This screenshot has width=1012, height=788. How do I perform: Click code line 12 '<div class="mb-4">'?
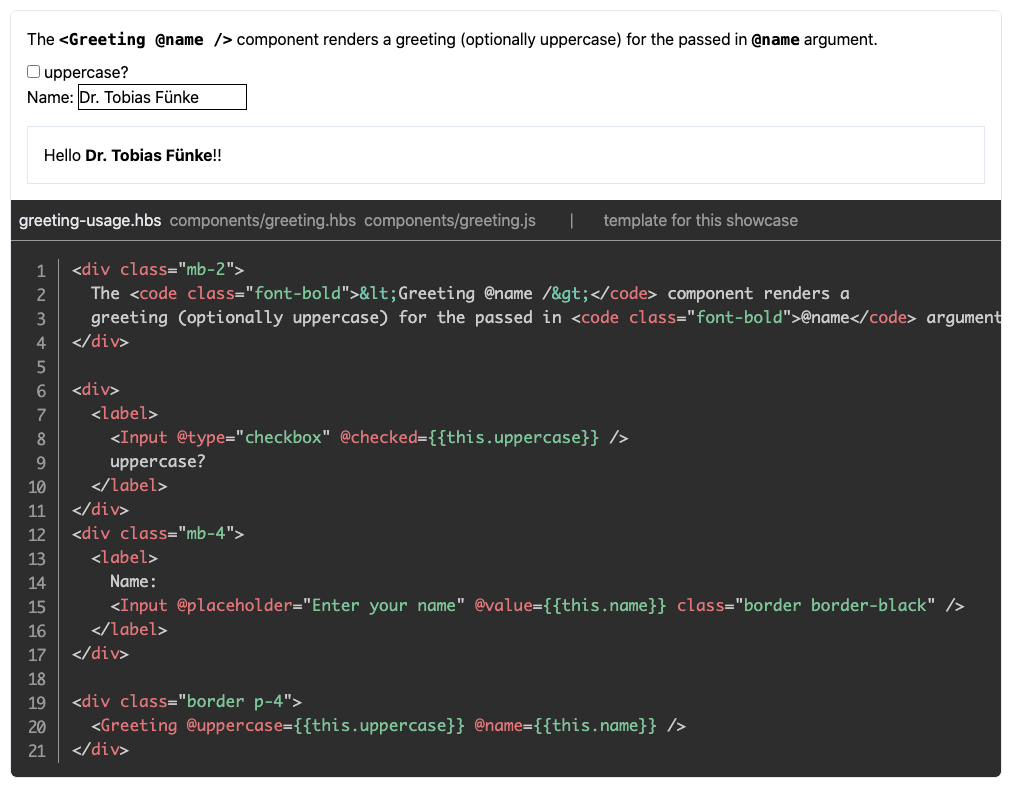click(x=158, y=534)
